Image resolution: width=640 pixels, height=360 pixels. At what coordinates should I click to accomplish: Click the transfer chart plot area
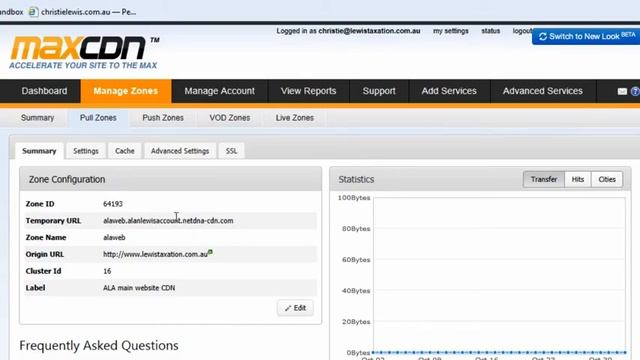pyautogui.click(x=499, y=275)
